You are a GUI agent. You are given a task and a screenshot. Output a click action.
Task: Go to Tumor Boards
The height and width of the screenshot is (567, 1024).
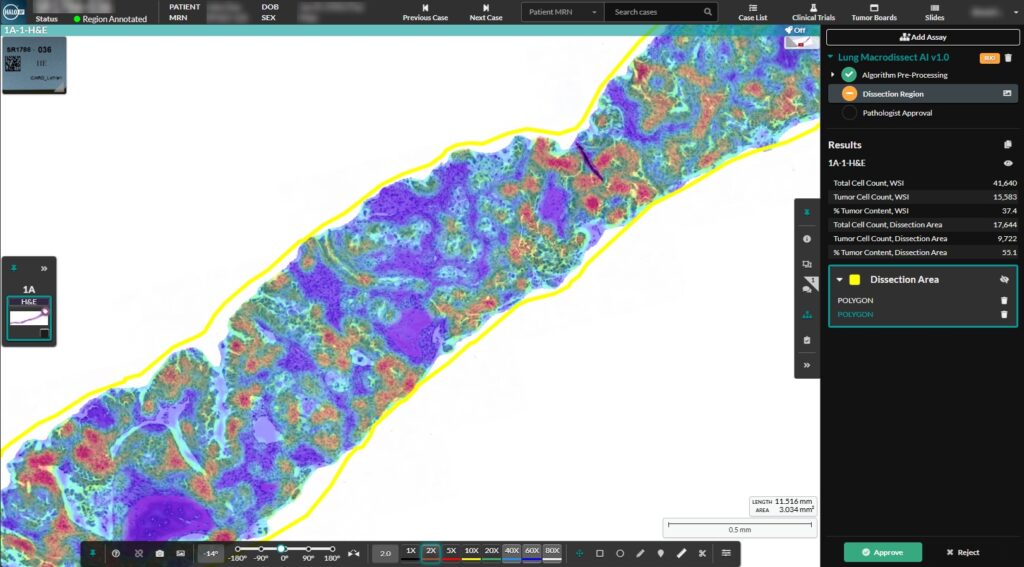tap(874, 12)
